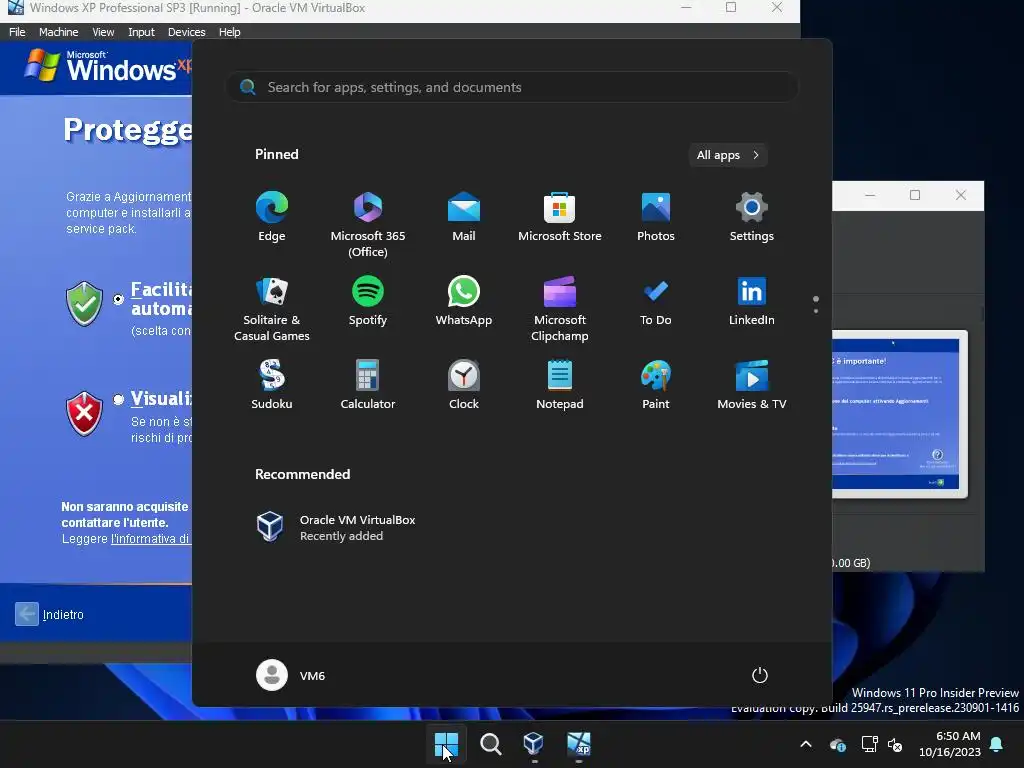Launch the Photos app
The height and width of the screenshot is (768, 1024).
click(656, 217)
